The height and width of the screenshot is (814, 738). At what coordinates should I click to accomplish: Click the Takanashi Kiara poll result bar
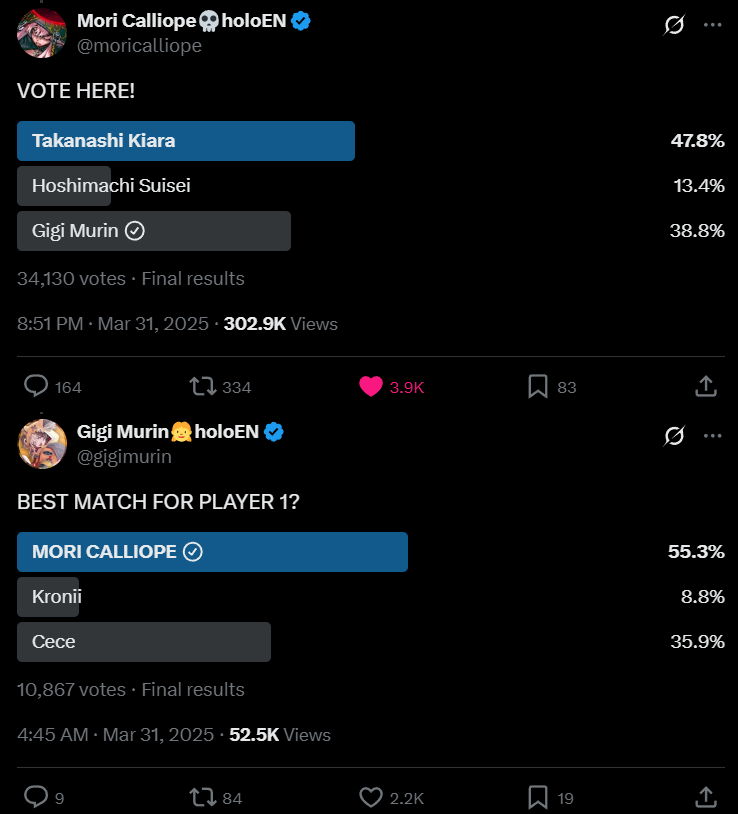tap(186, 141)
